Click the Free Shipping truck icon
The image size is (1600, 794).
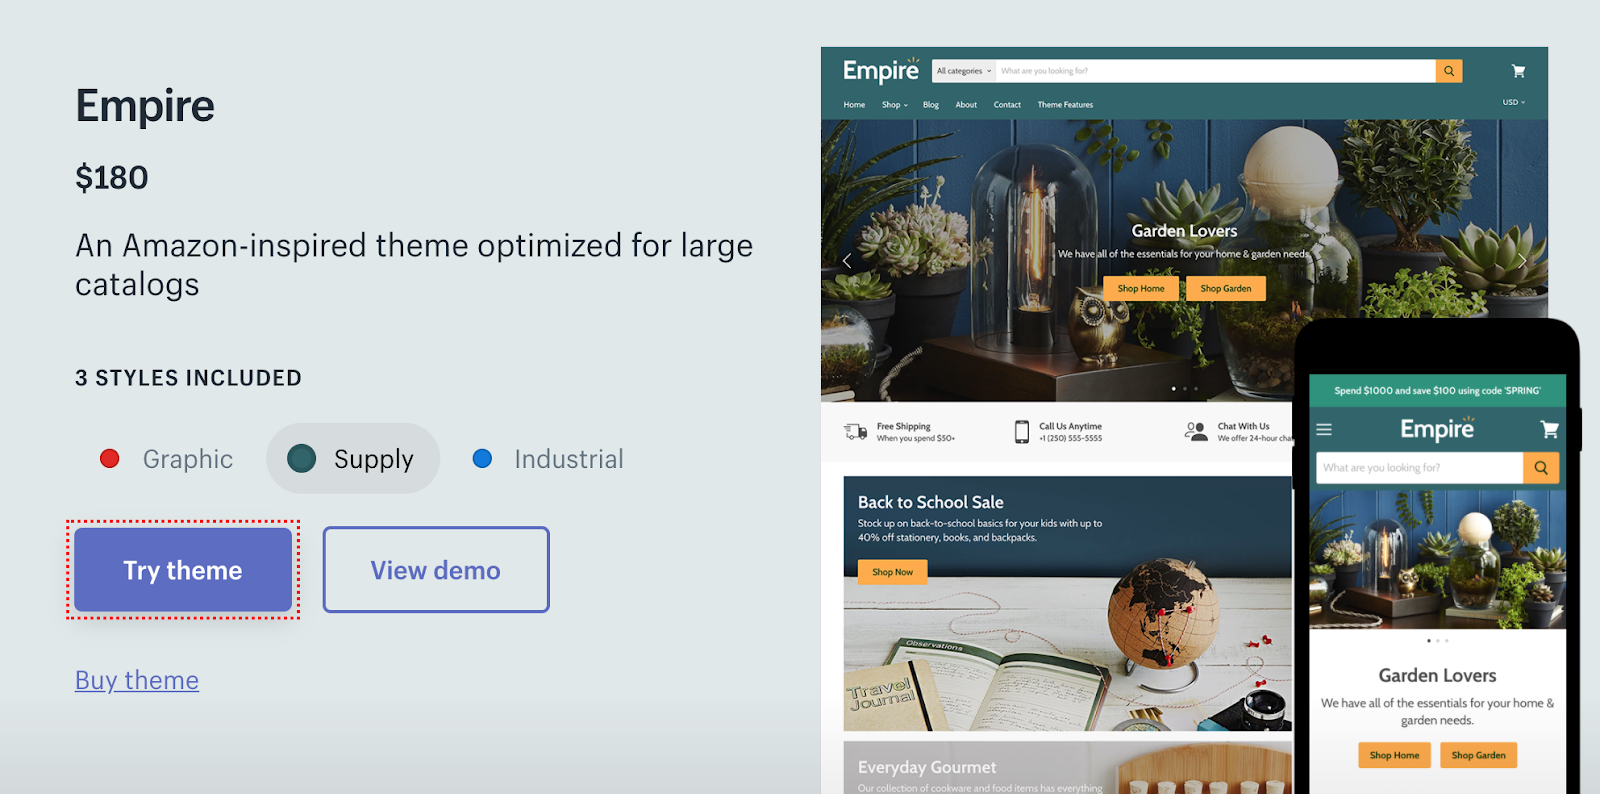[x=856, y=432]
